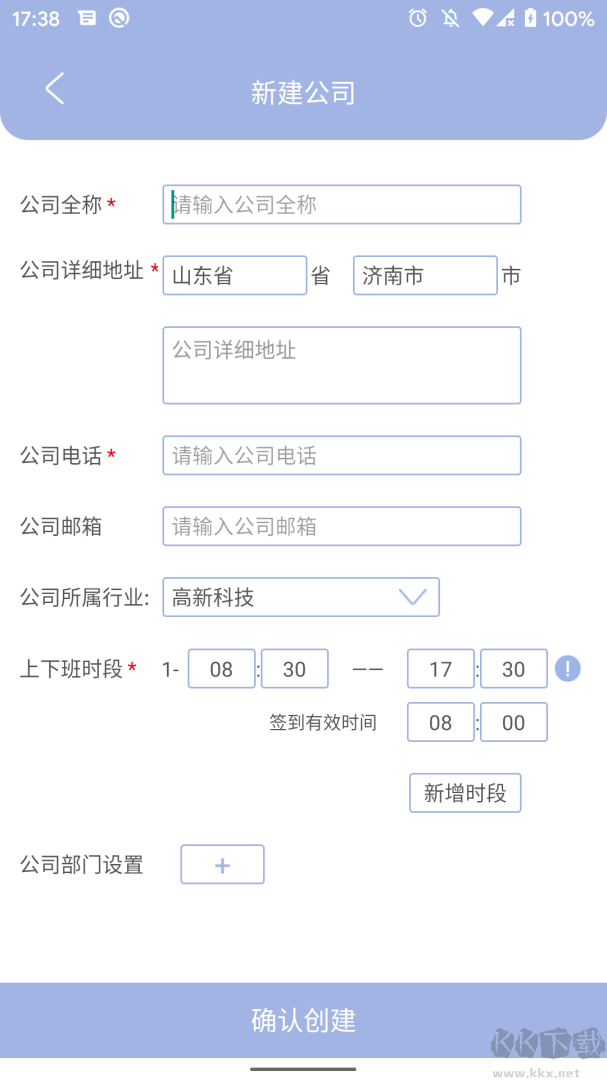This screenshot has height=1080, width=607.
Task: Click the plus button for 公司部门设置
Action: pos(221,864)
